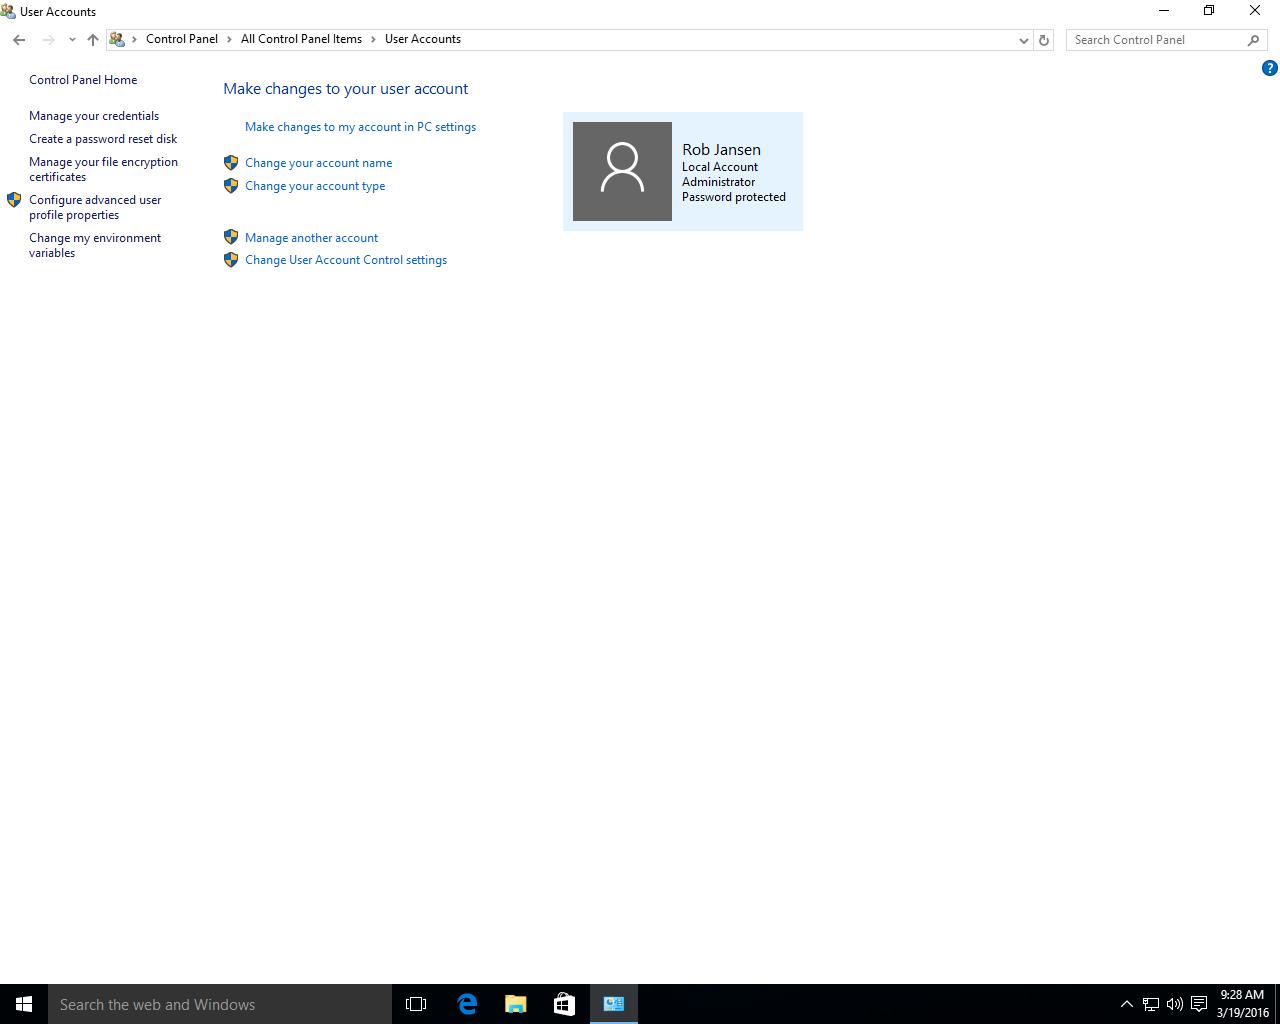Click the Make changes to your user account heading
Image resolution: width=1280 pixels, height=1024 pixels.
point(345,89)
